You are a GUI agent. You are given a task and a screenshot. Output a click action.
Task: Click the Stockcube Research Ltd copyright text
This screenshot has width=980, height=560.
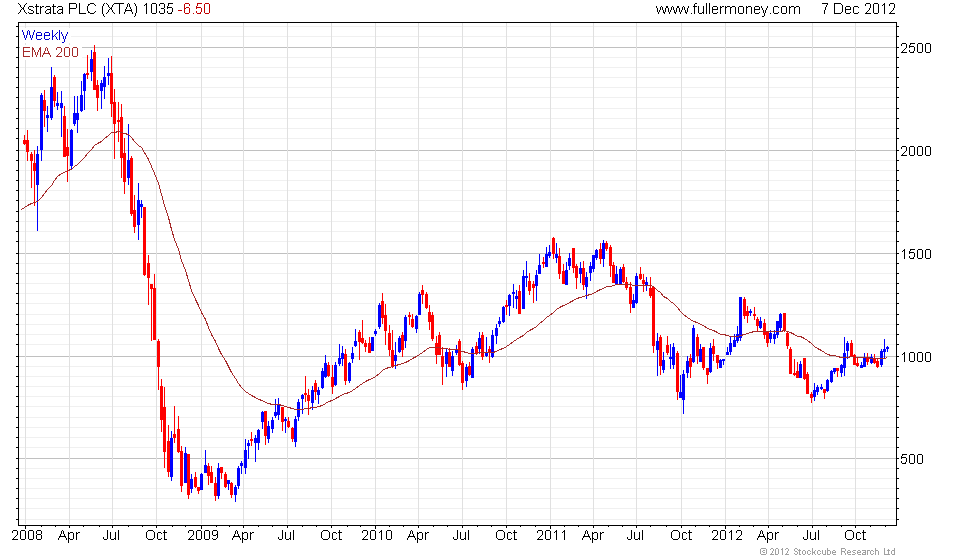pos(828,552)
